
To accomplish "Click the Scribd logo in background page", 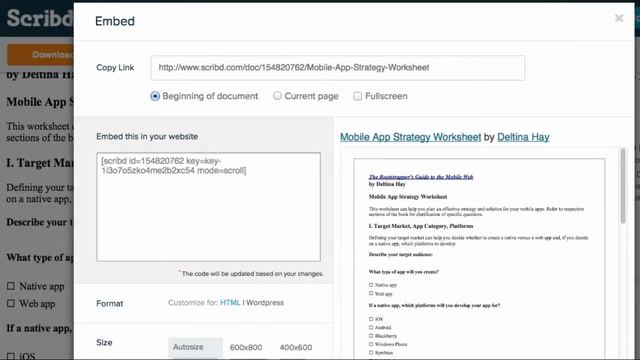I will tap(40, 18).
